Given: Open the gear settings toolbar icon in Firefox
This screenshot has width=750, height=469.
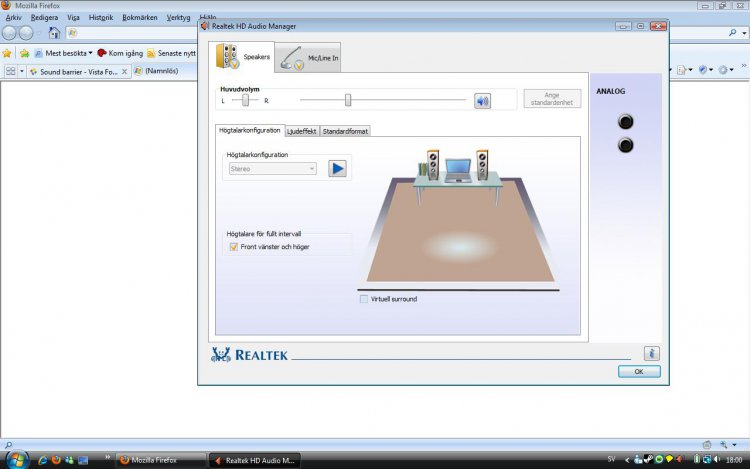Looking at the screenshot, I should pyautogui.click(x=724, y=70).
